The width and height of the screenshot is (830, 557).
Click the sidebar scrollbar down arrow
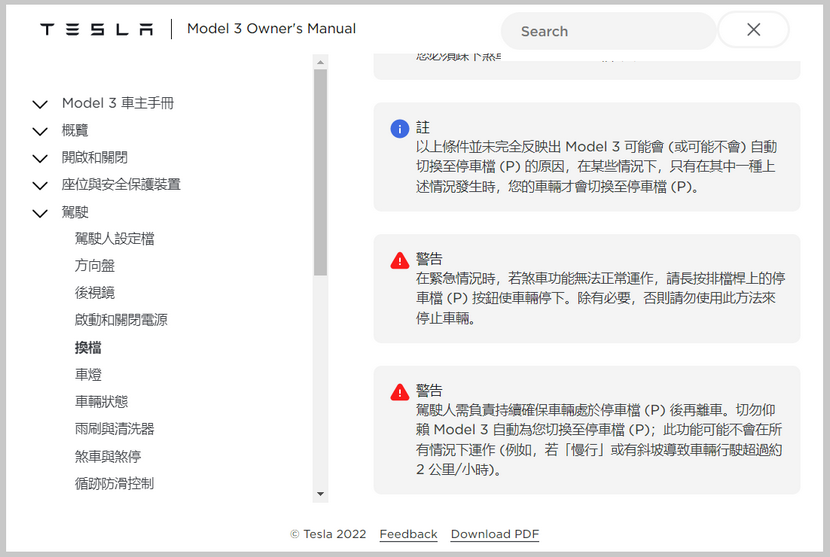click(320, 494)
